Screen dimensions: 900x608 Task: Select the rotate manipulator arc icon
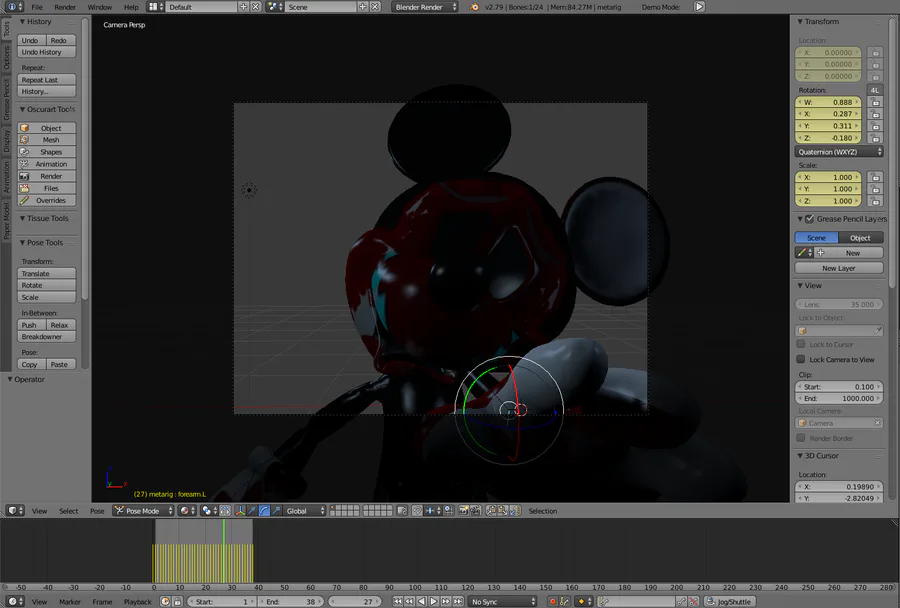click(264, 510)
